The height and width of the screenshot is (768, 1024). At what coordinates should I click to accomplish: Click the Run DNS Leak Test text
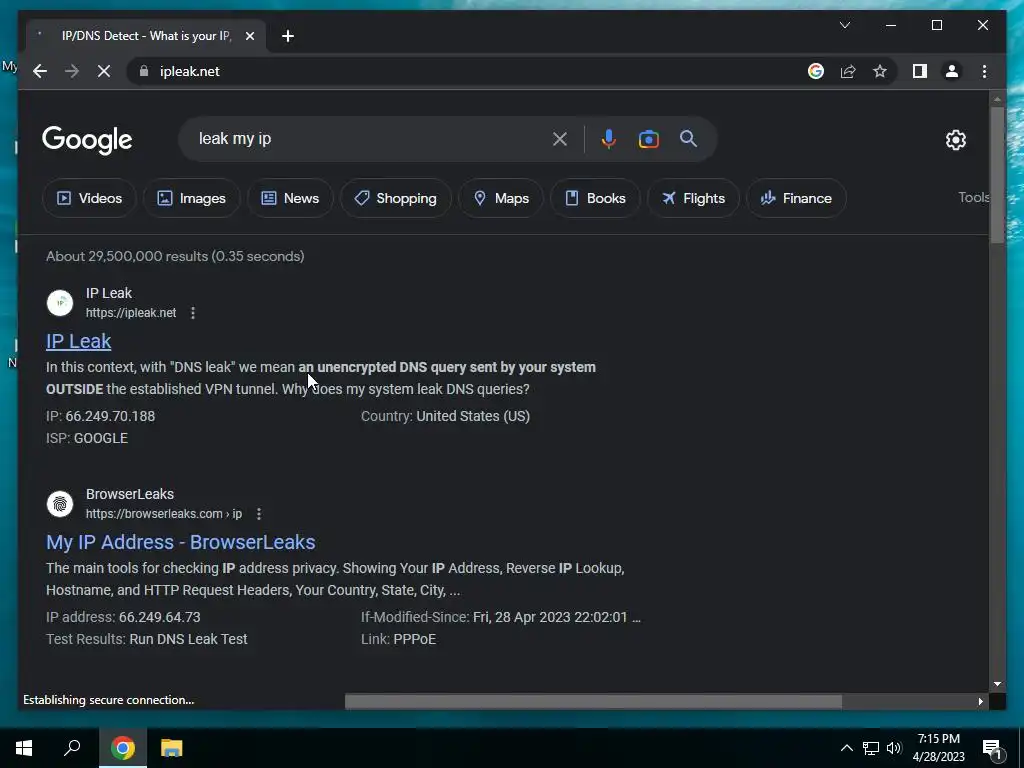pos(188,639)
